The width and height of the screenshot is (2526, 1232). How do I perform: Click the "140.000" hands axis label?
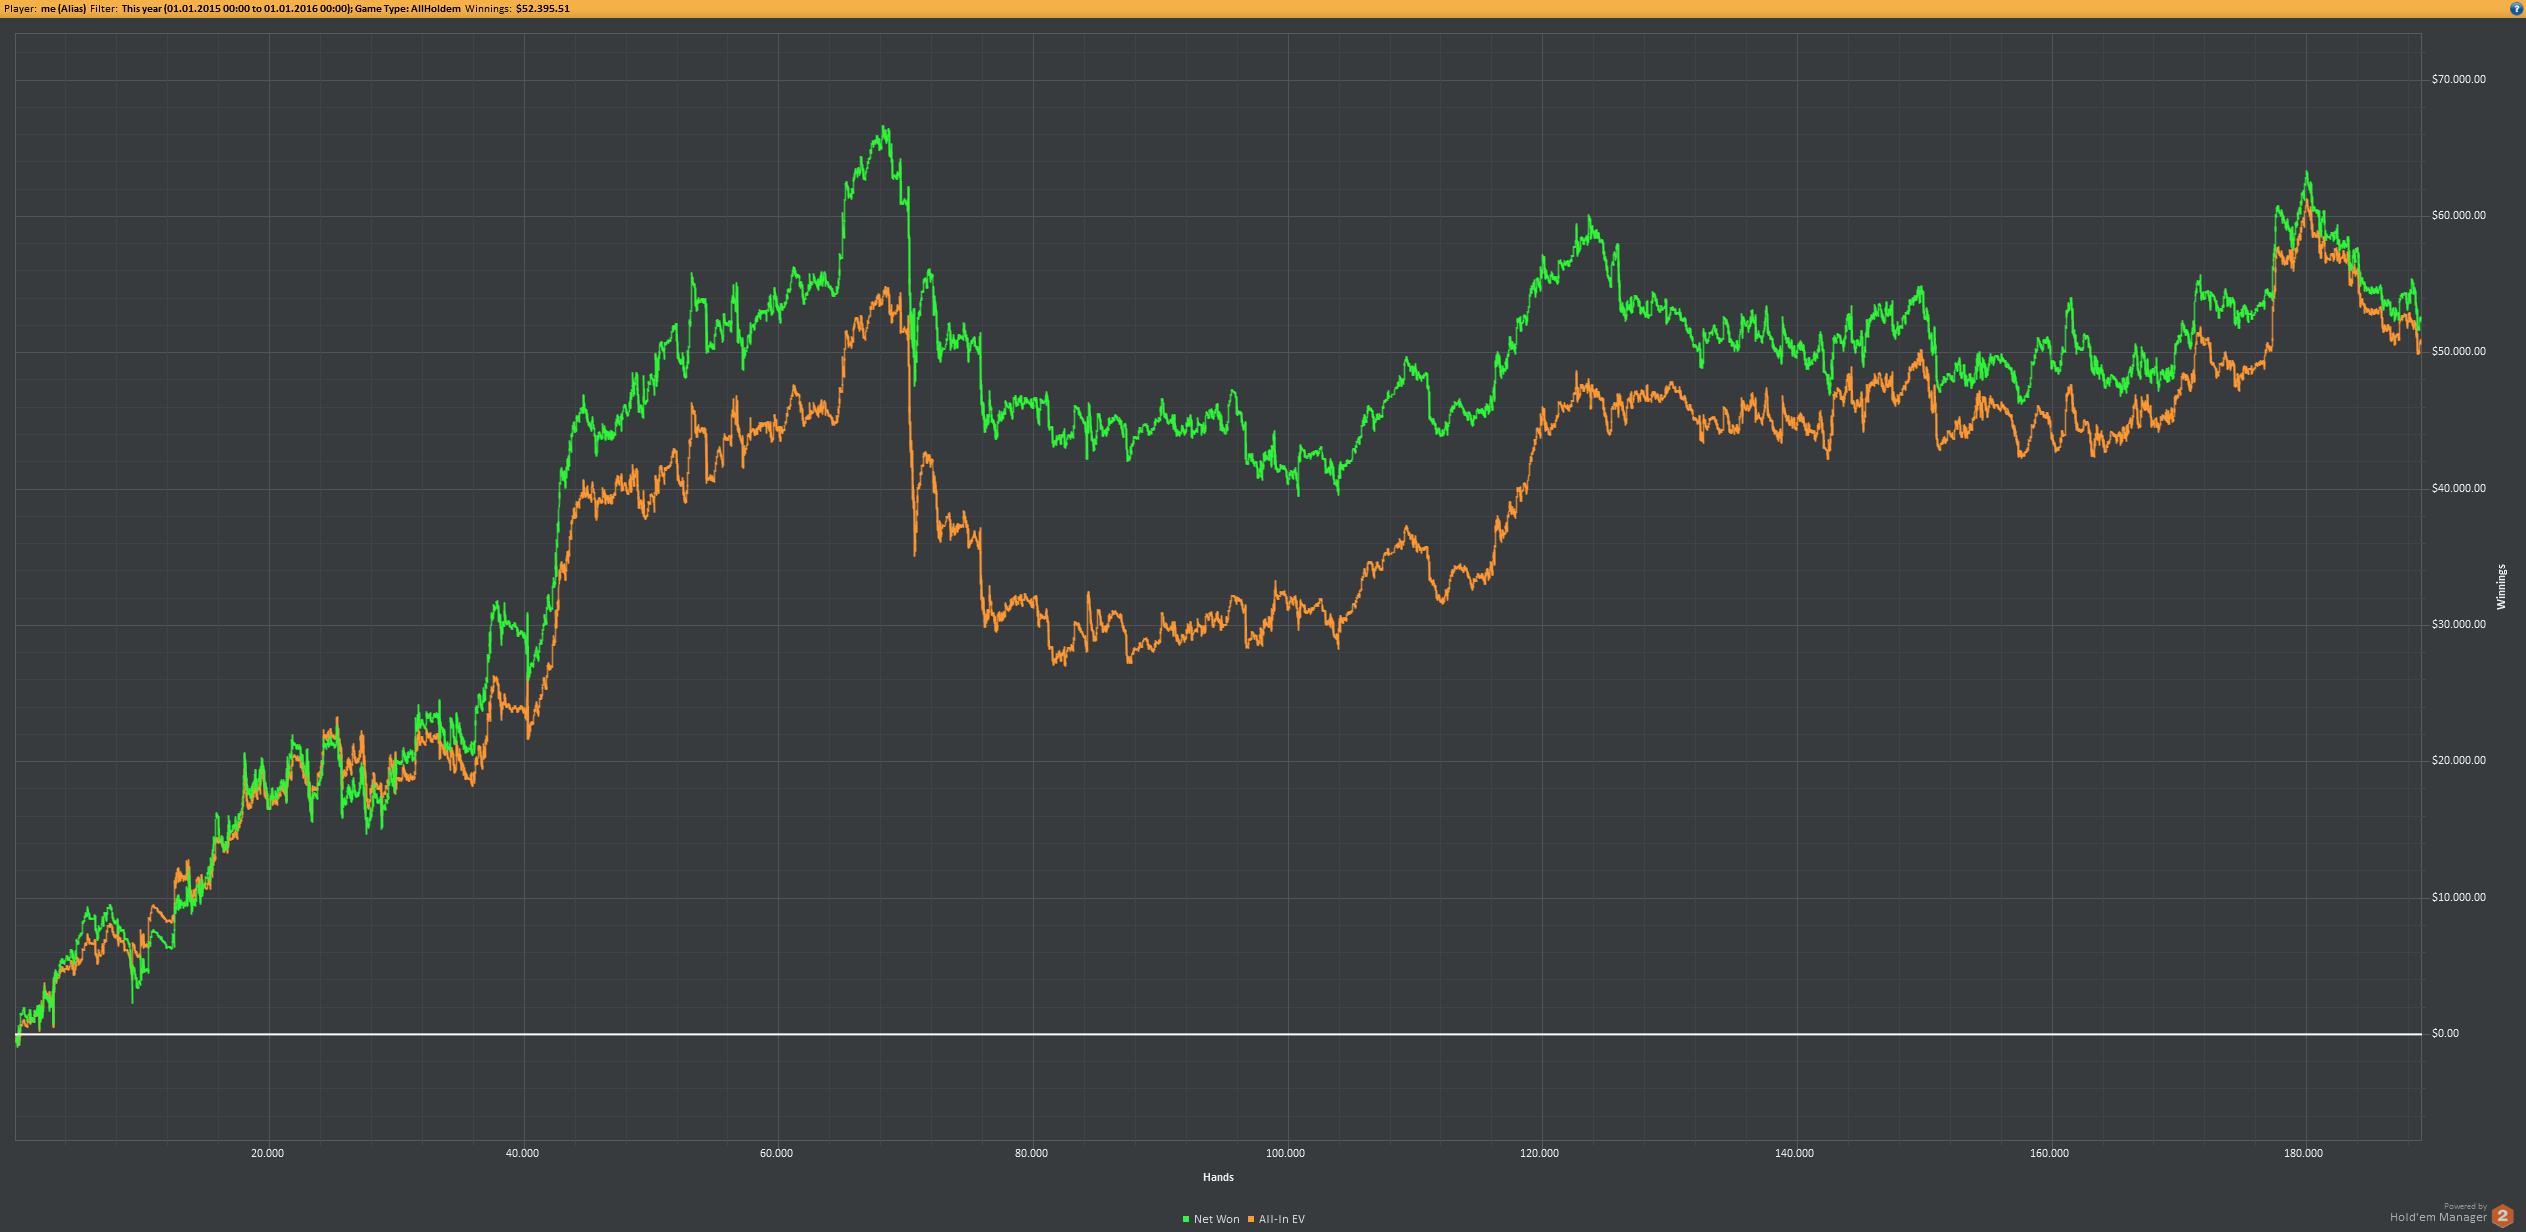[1794, 1153]
